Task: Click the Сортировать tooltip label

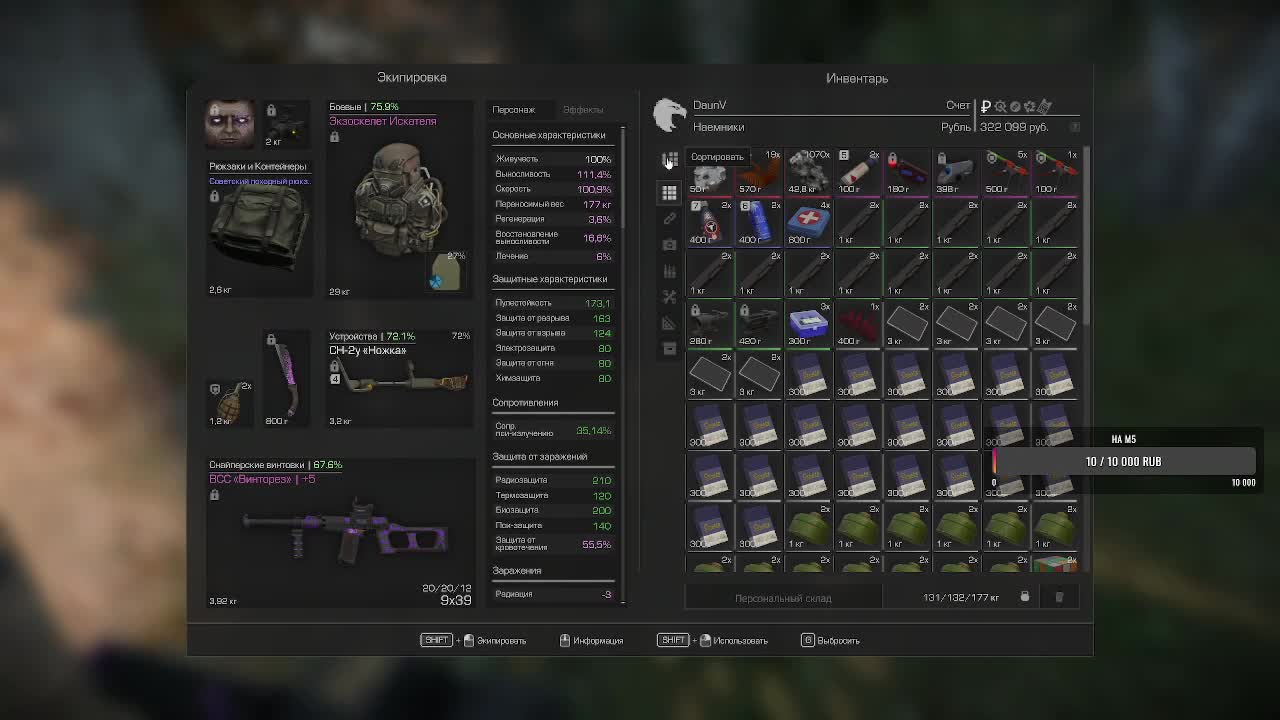Action: click(x=717, y=157)
